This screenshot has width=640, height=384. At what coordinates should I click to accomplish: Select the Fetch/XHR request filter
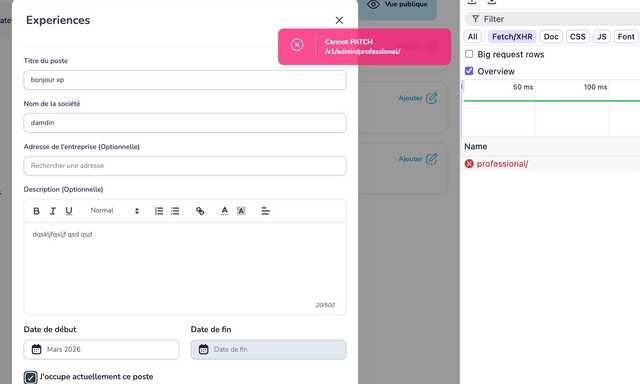pos(512,37)
